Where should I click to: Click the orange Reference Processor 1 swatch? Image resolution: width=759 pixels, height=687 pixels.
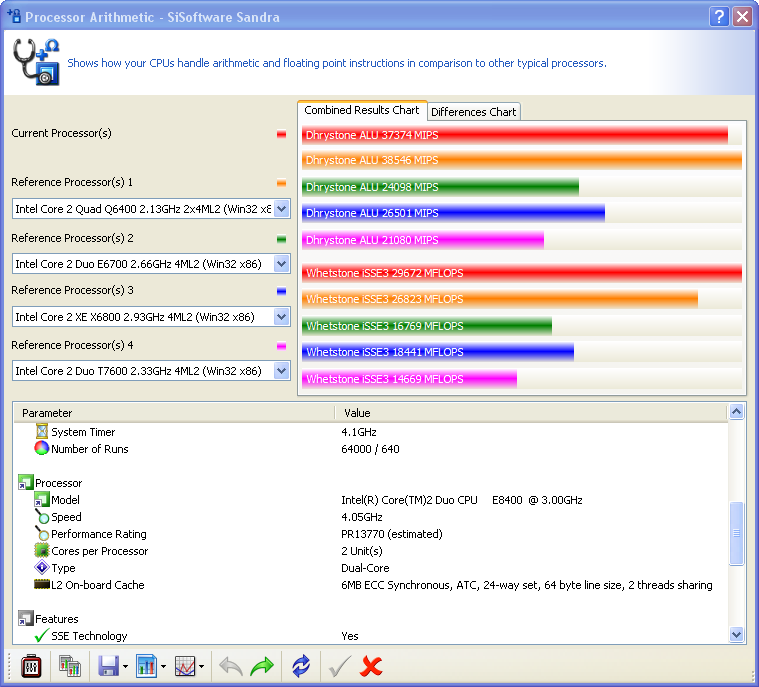[x=281, y=183]
